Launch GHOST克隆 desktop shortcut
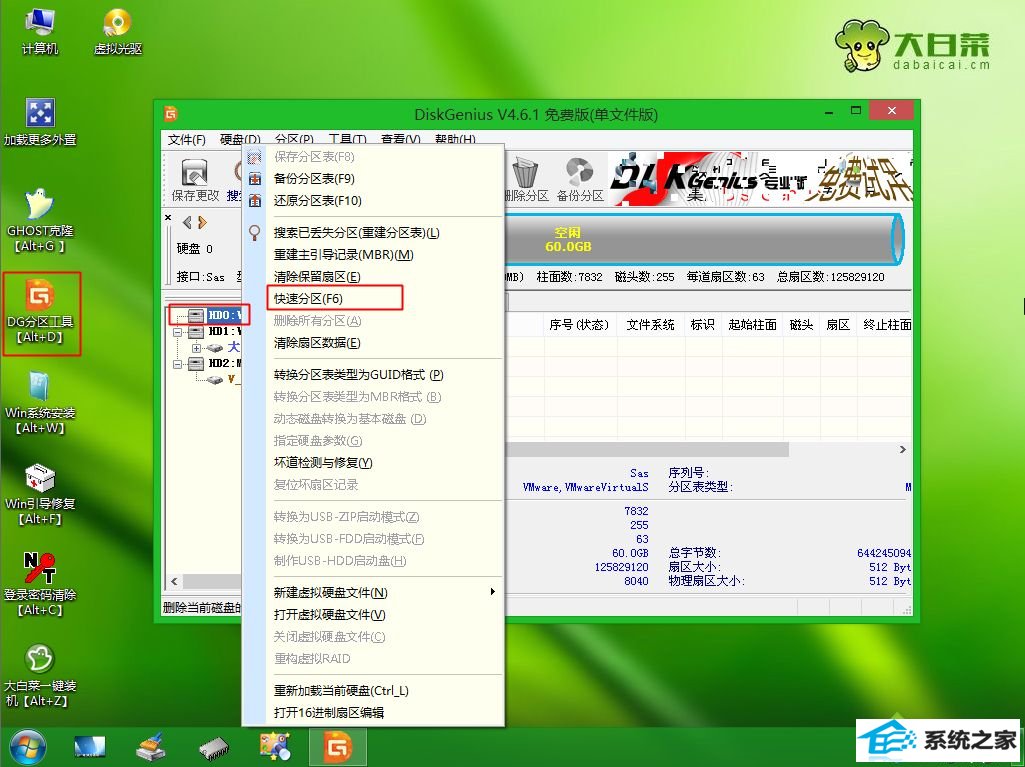The image size is (1025, 767). click(40, 220)
